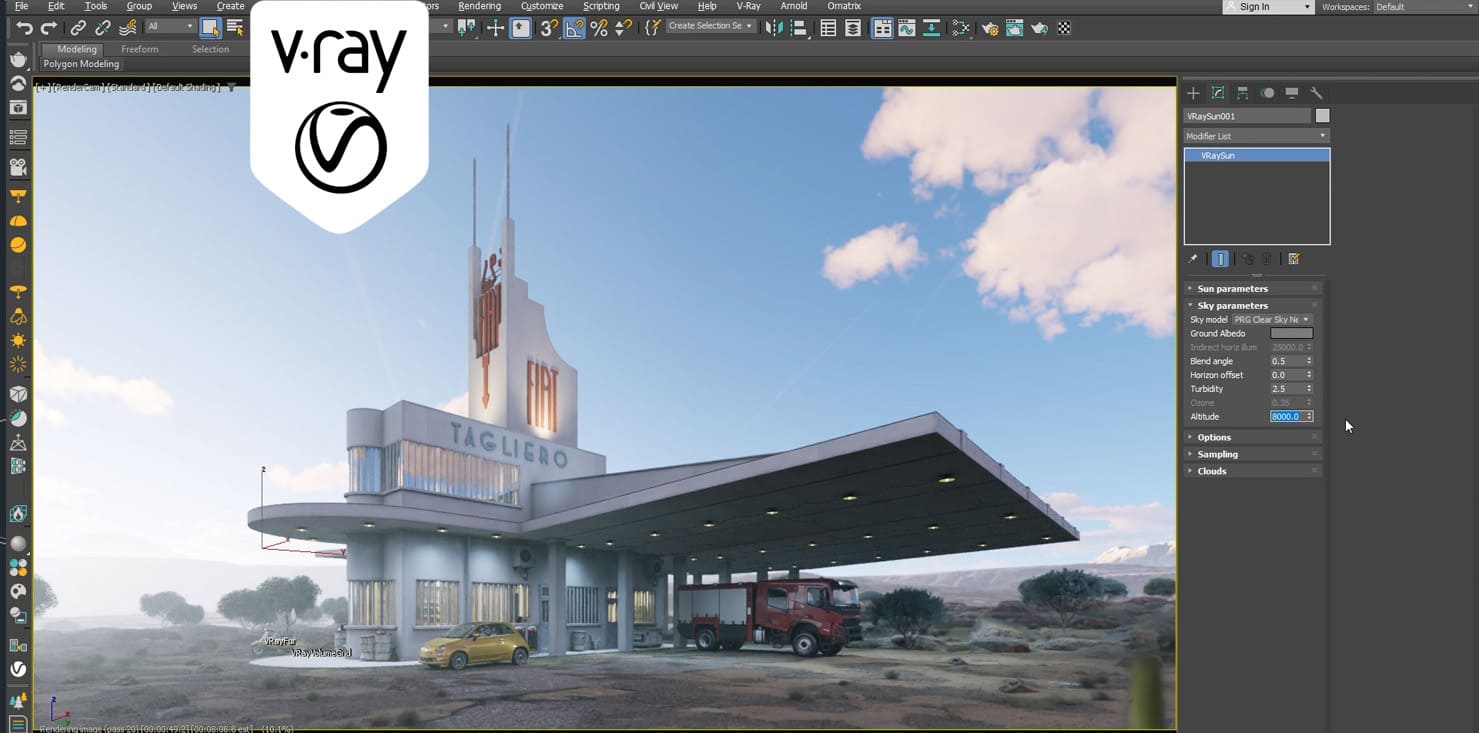The image size is (1479, 733).
Task: Select the Unlink selection tool
Action: click(x=103, y=28)
